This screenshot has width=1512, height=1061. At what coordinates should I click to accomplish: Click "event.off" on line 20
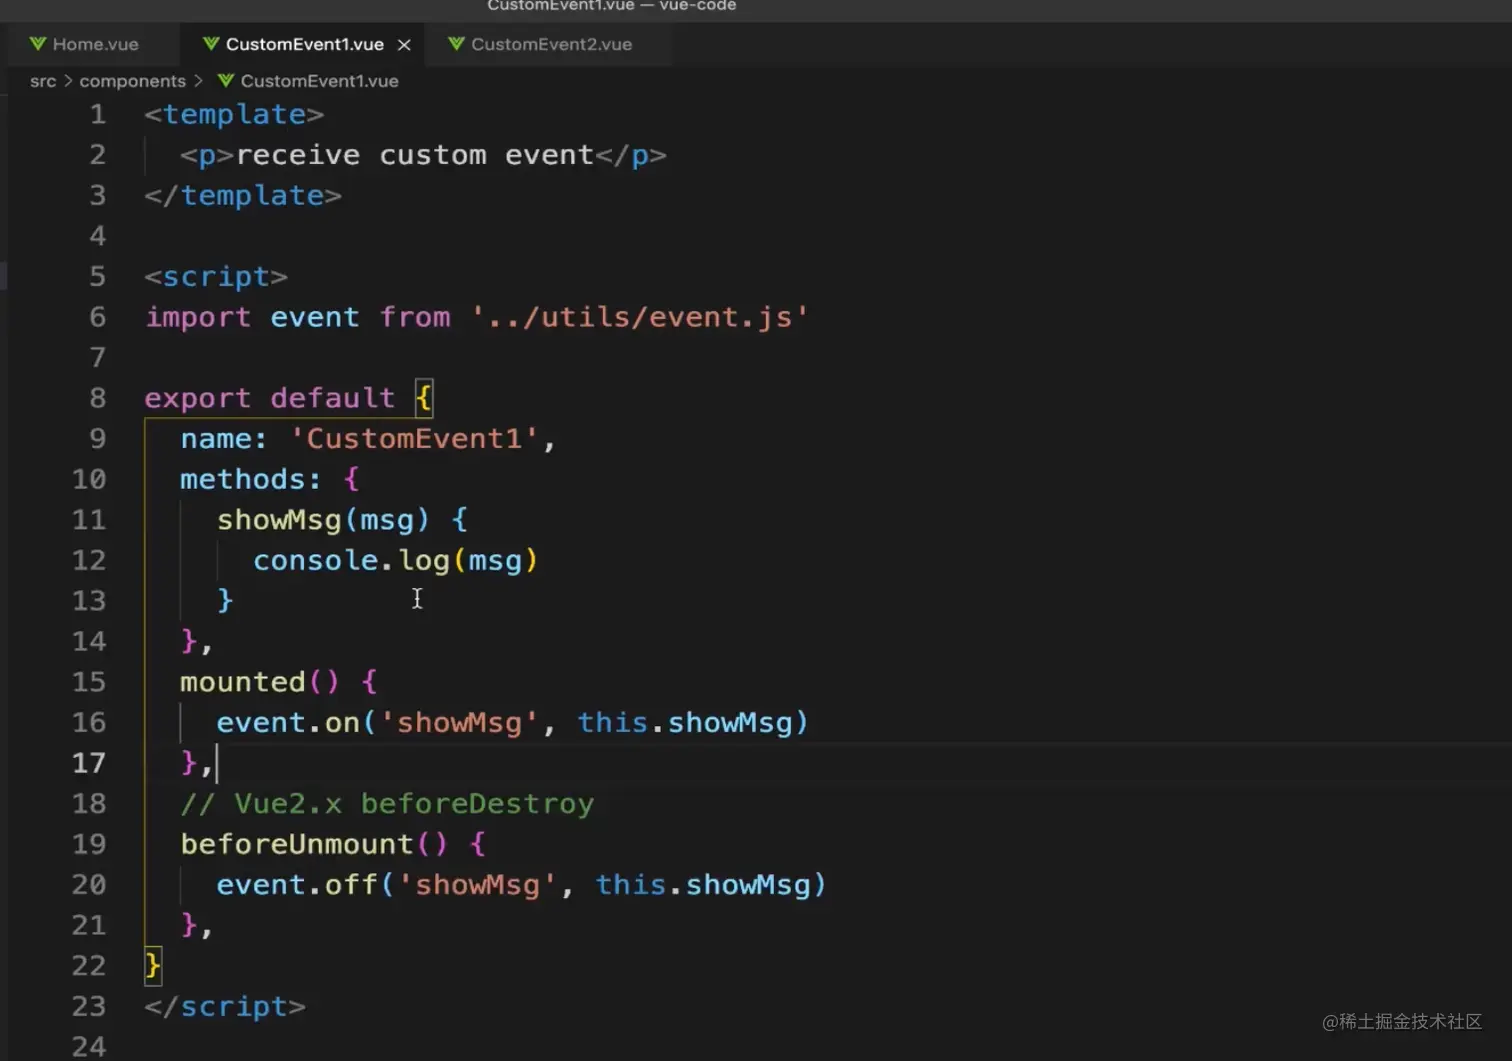pyautogui.click(x=297, y=885)
